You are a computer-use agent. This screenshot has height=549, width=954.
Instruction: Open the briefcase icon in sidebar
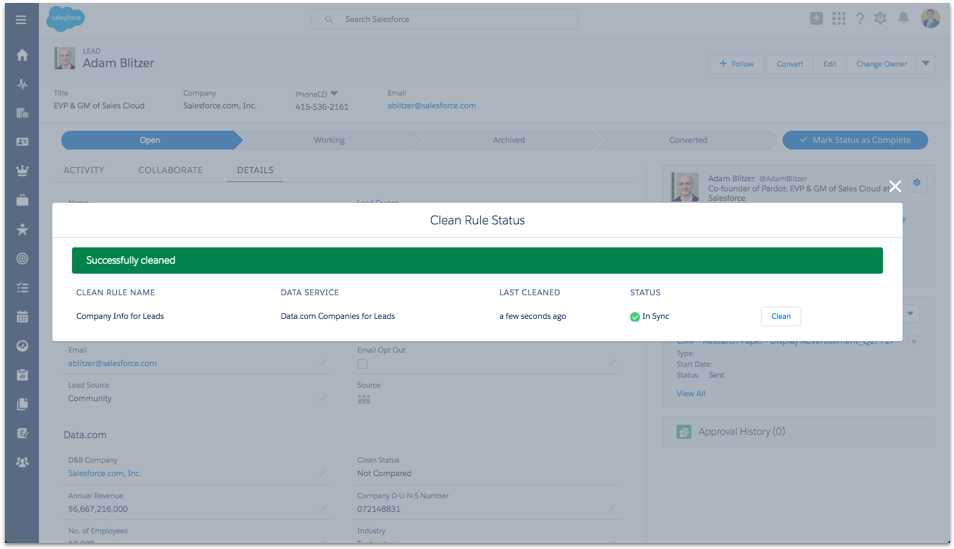(22, 200)
